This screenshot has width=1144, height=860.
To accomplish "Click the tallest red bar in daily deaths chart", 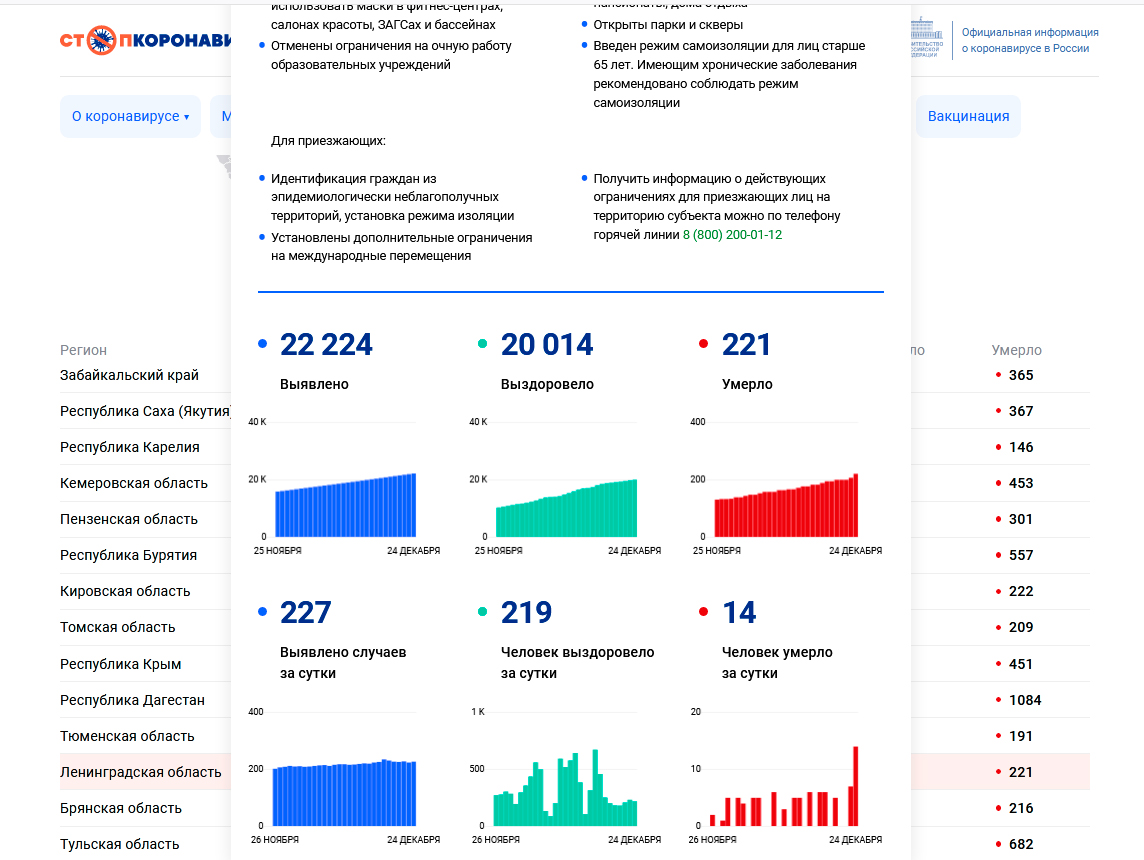I will [856, 786].
